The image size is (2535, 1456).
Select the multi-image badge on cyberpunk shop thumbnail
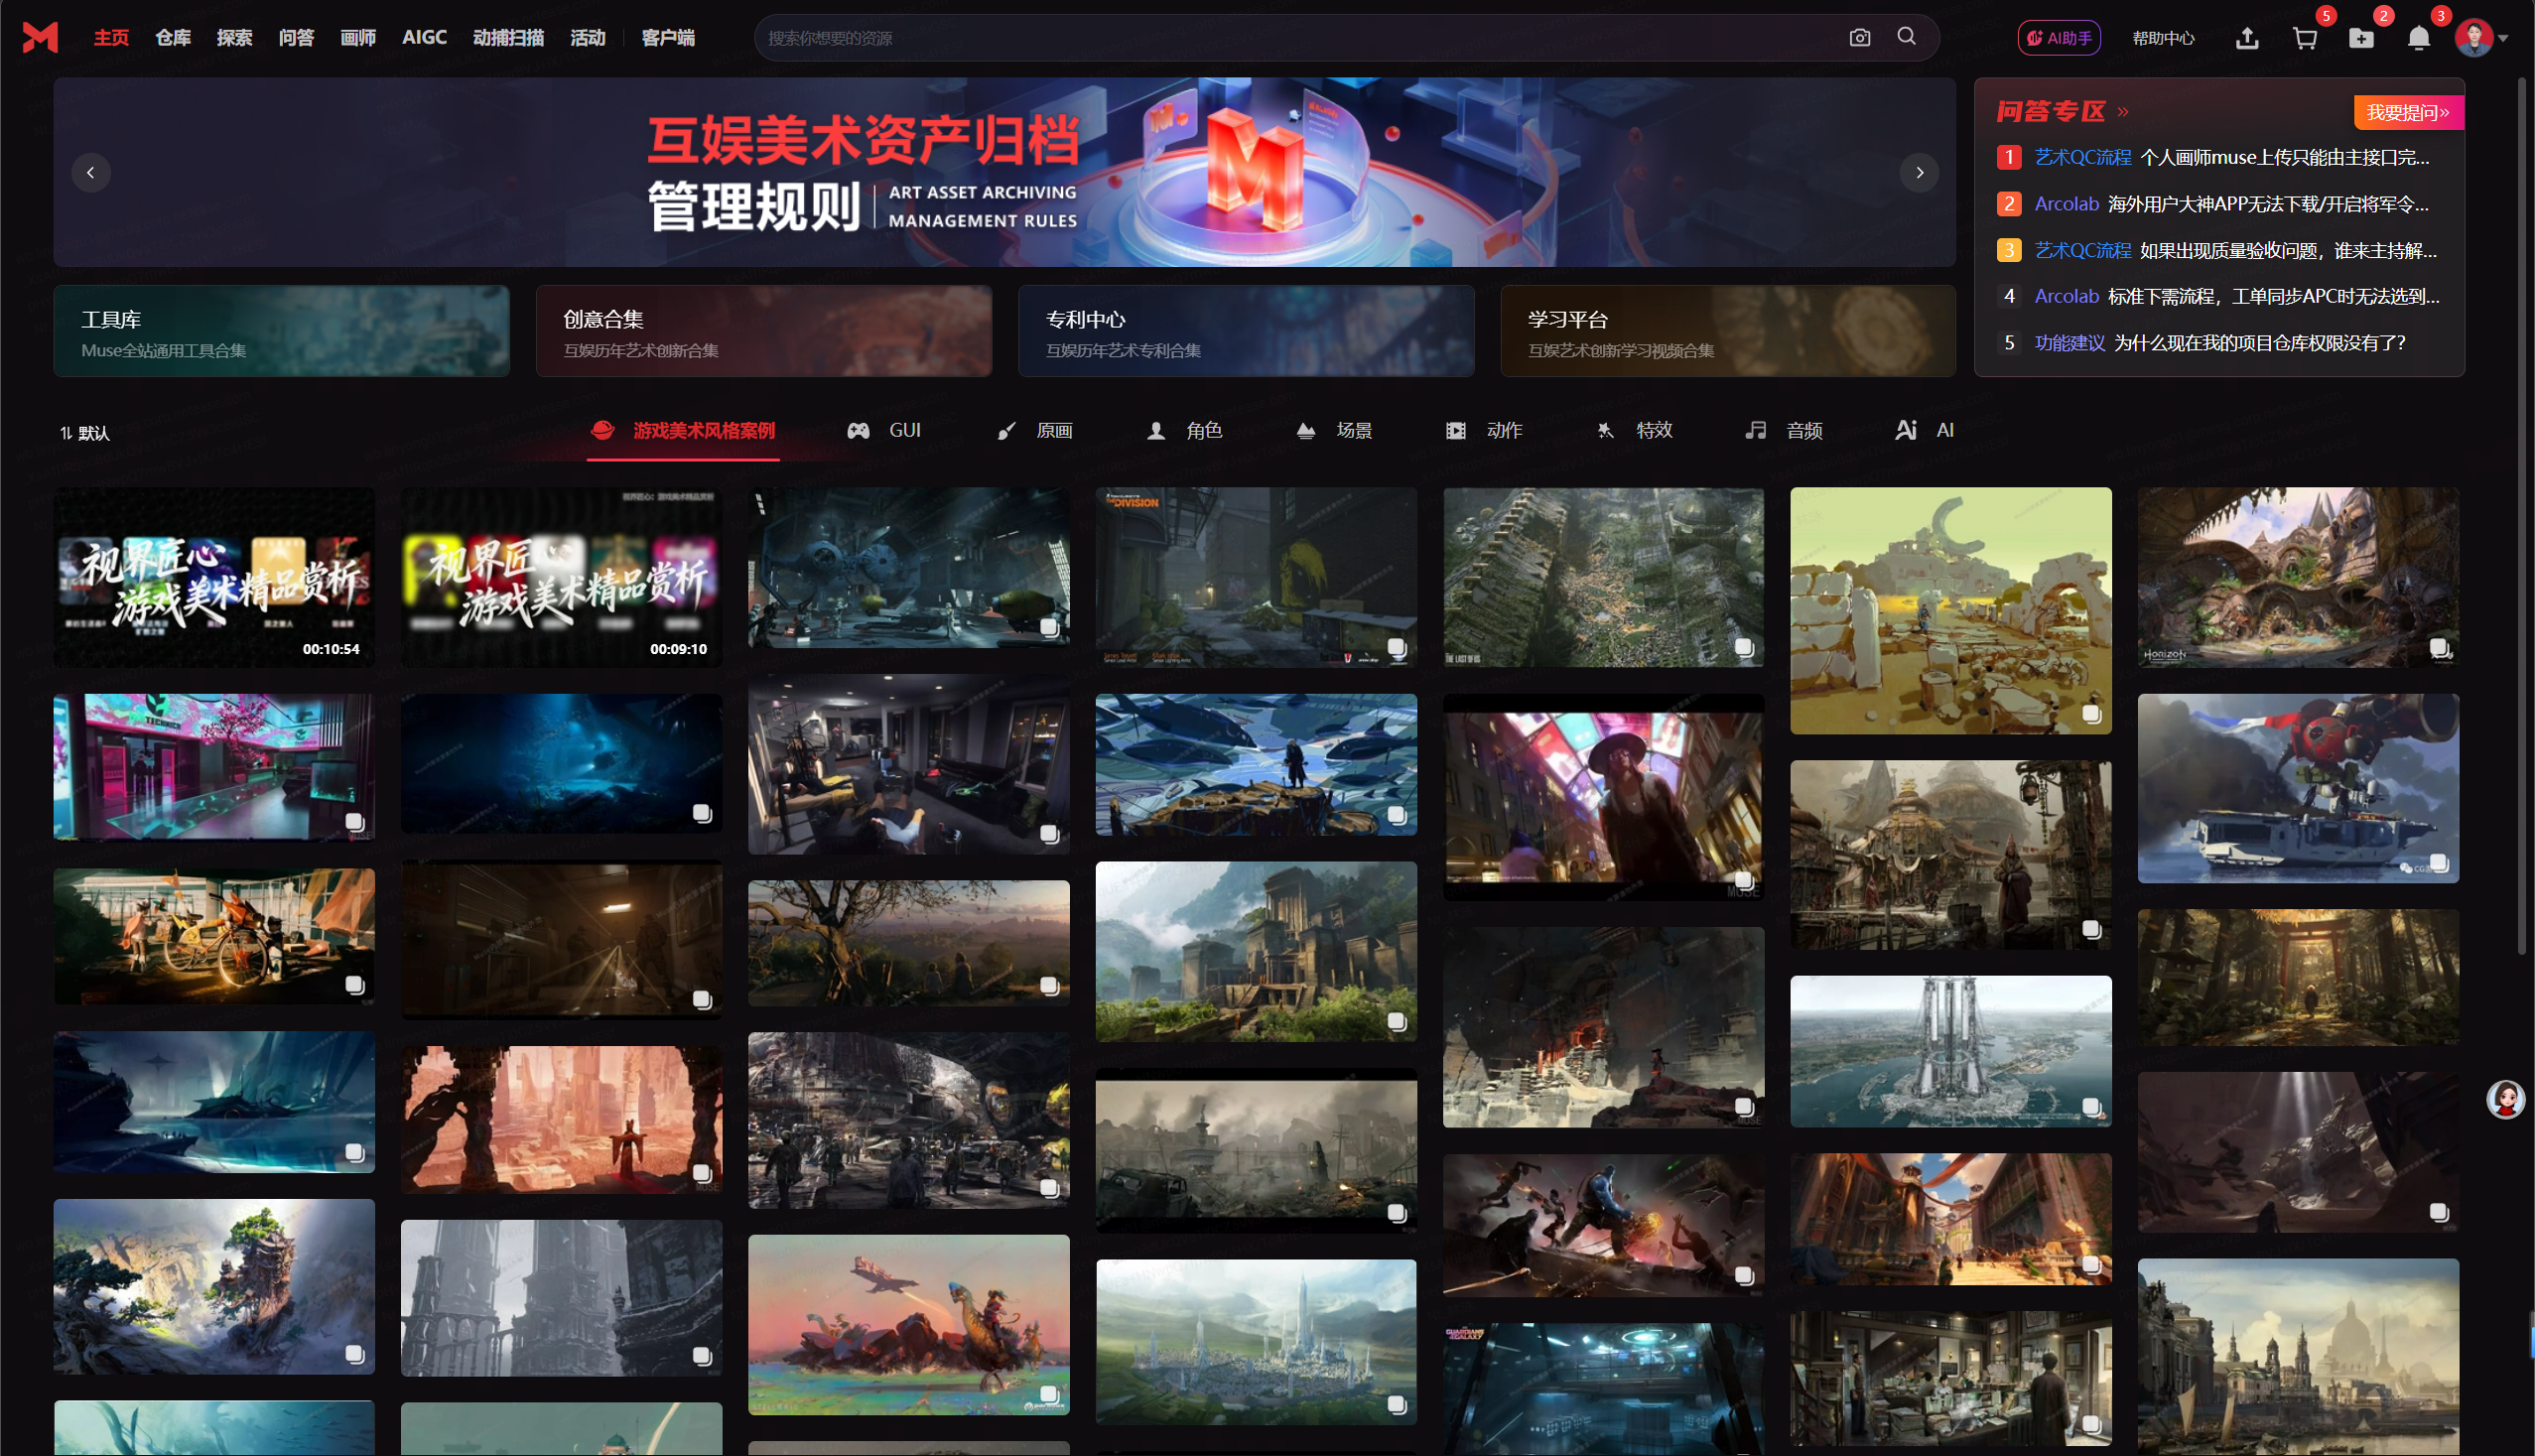pyautogui.click(x=354, y=822)
